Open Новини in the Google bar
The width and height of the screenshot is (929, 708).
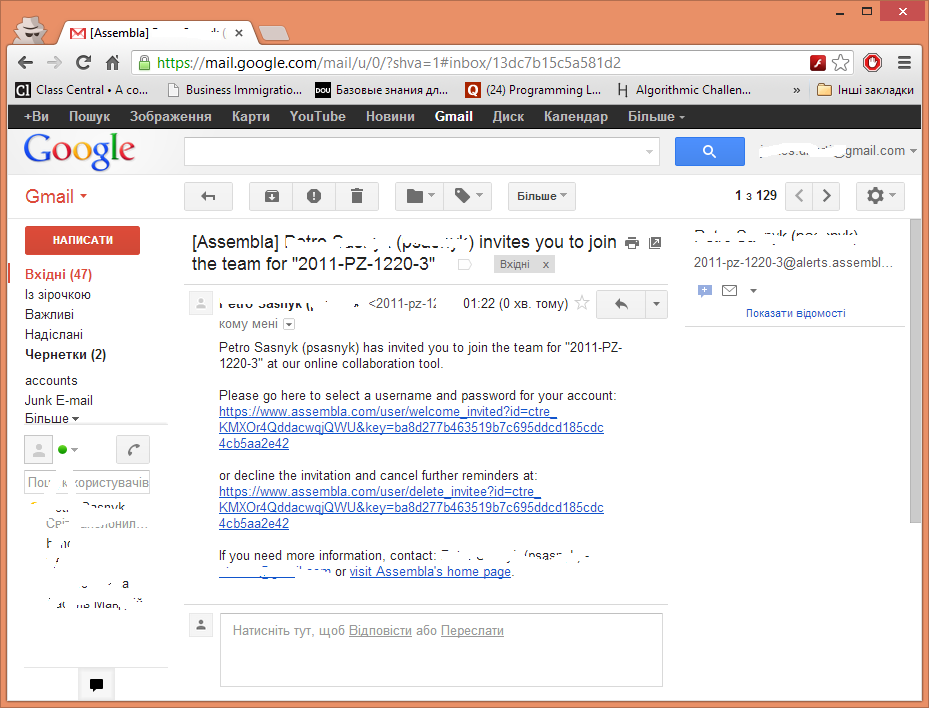(x=390, y=117)
